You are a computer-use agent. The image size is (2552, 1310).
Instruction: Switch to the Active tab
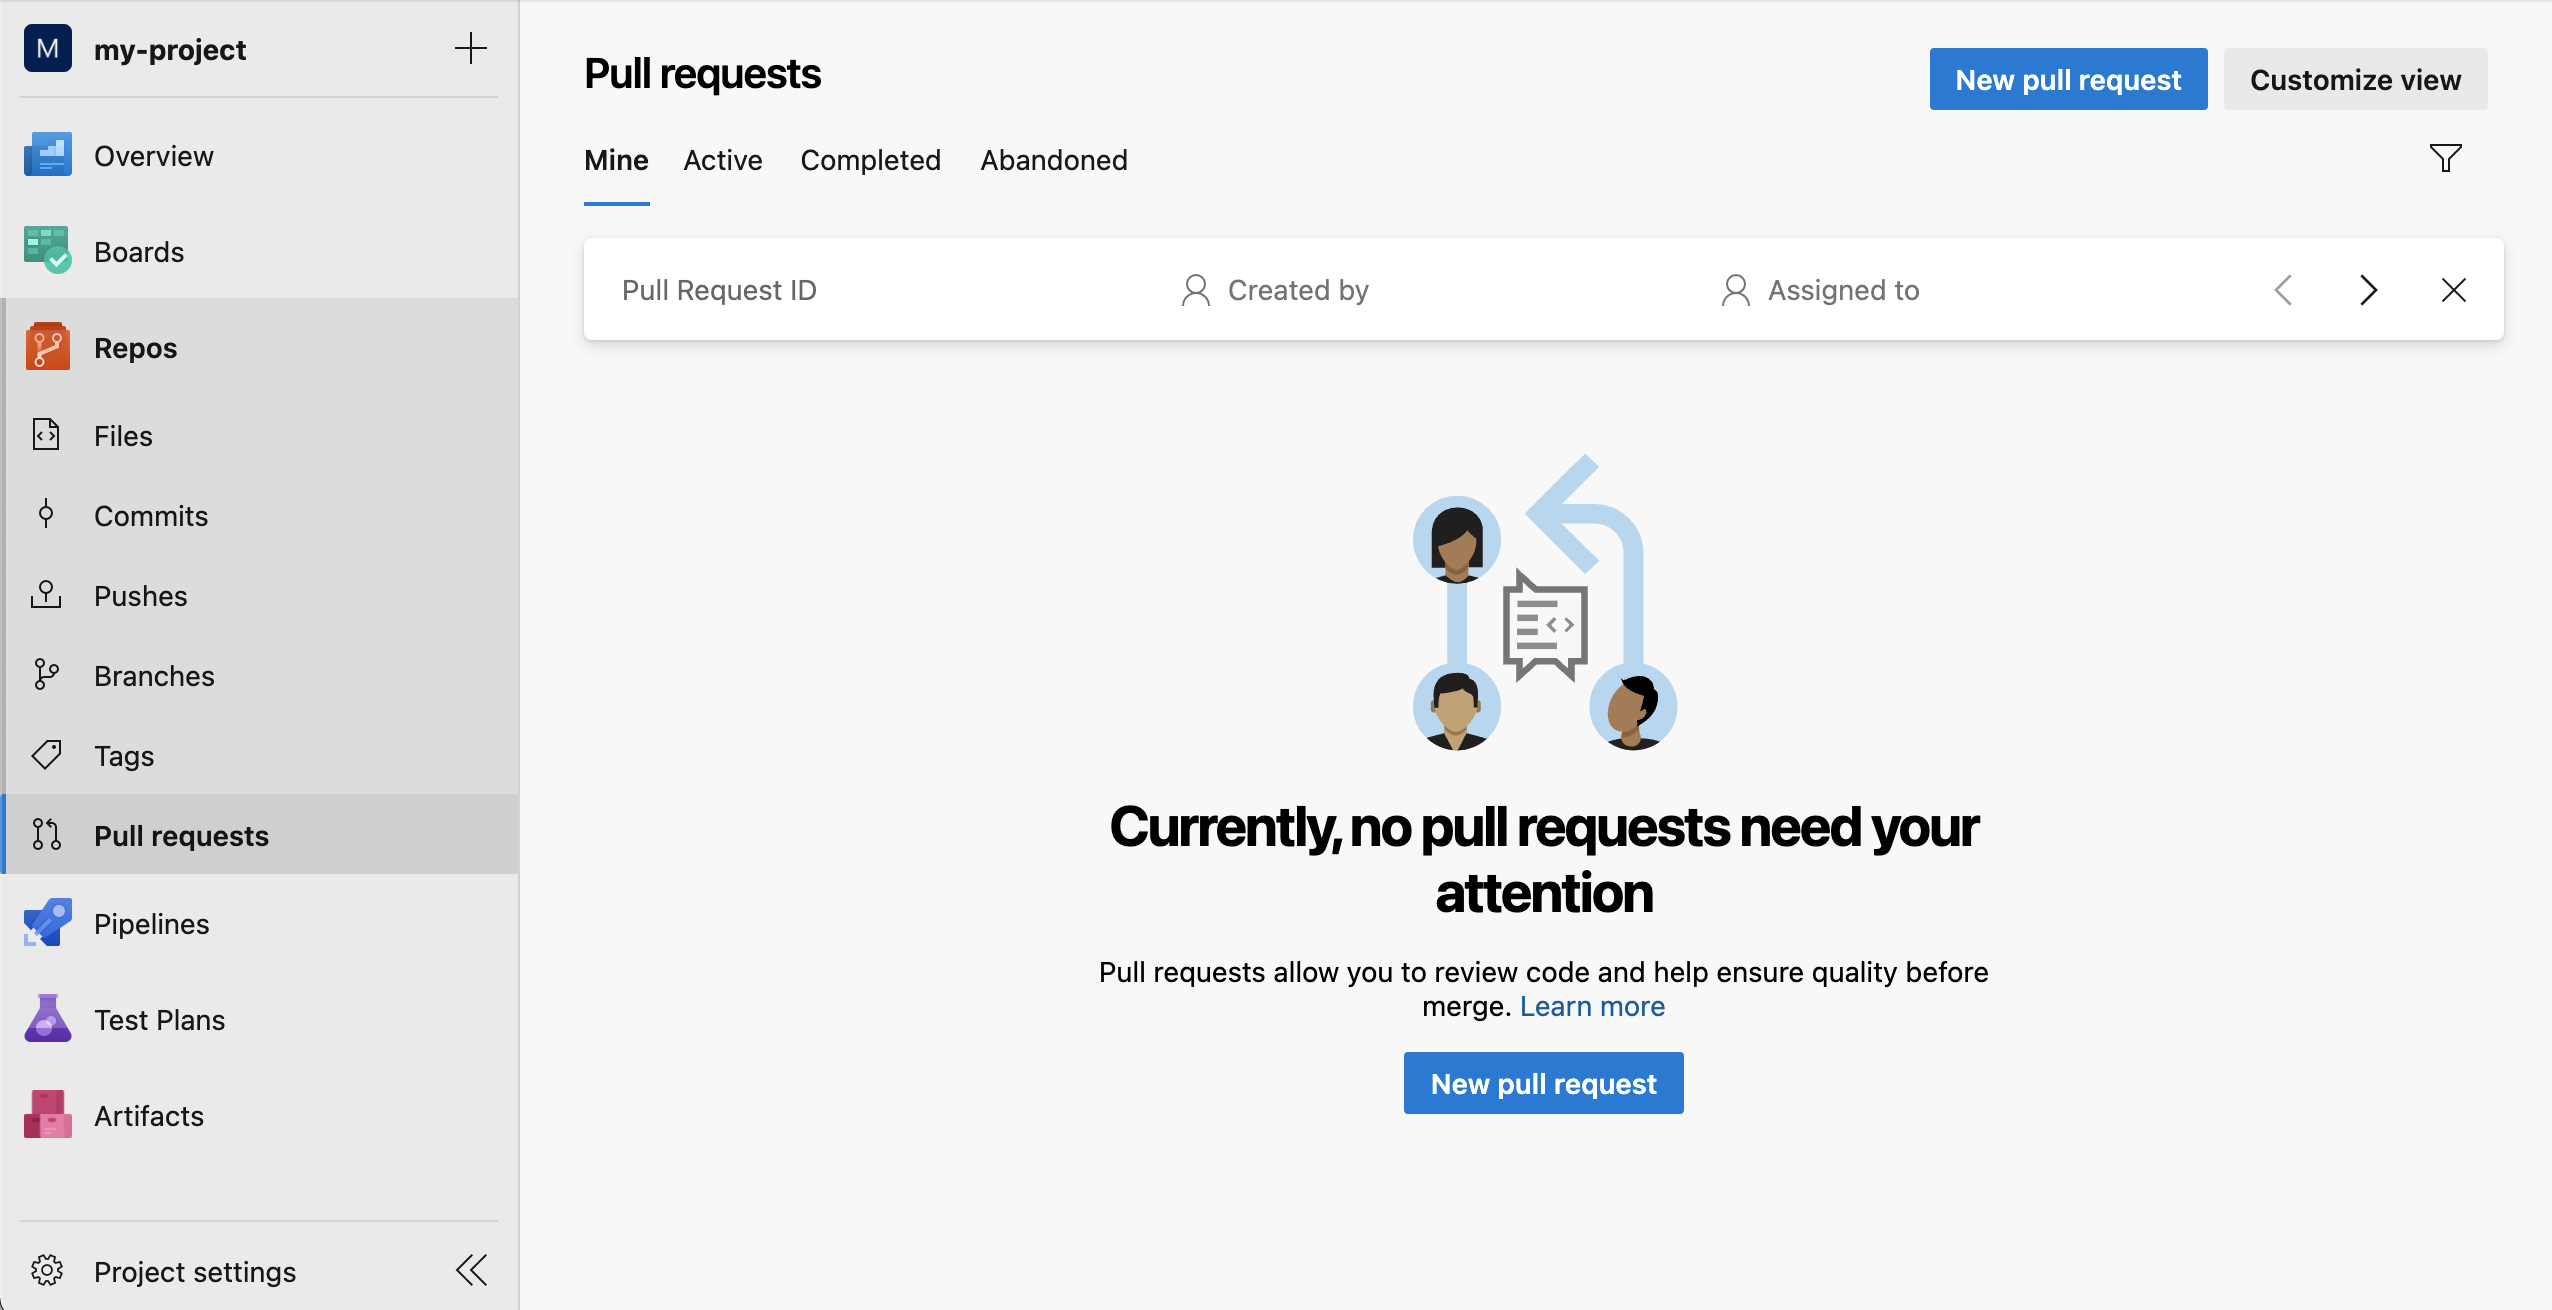(x=722, y=160)
